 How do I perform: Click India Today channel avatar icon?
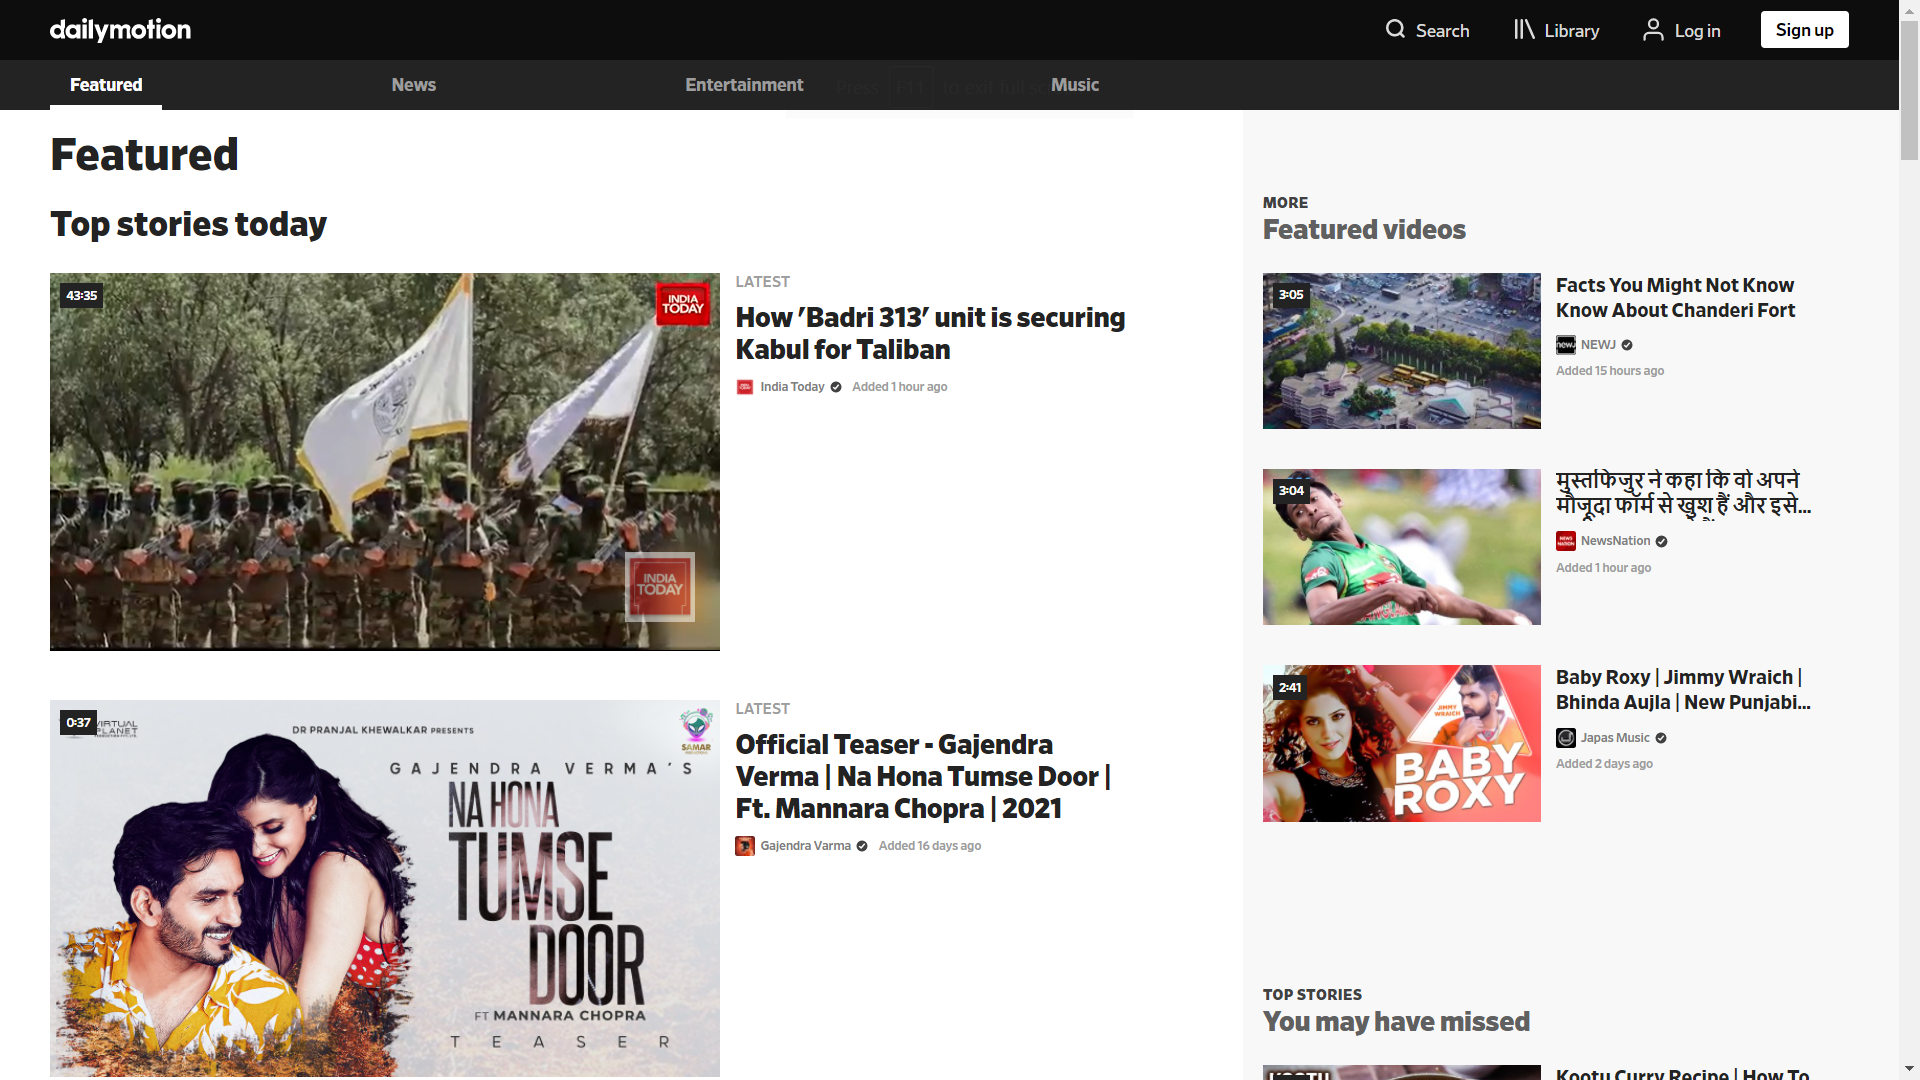pos(745,387)
